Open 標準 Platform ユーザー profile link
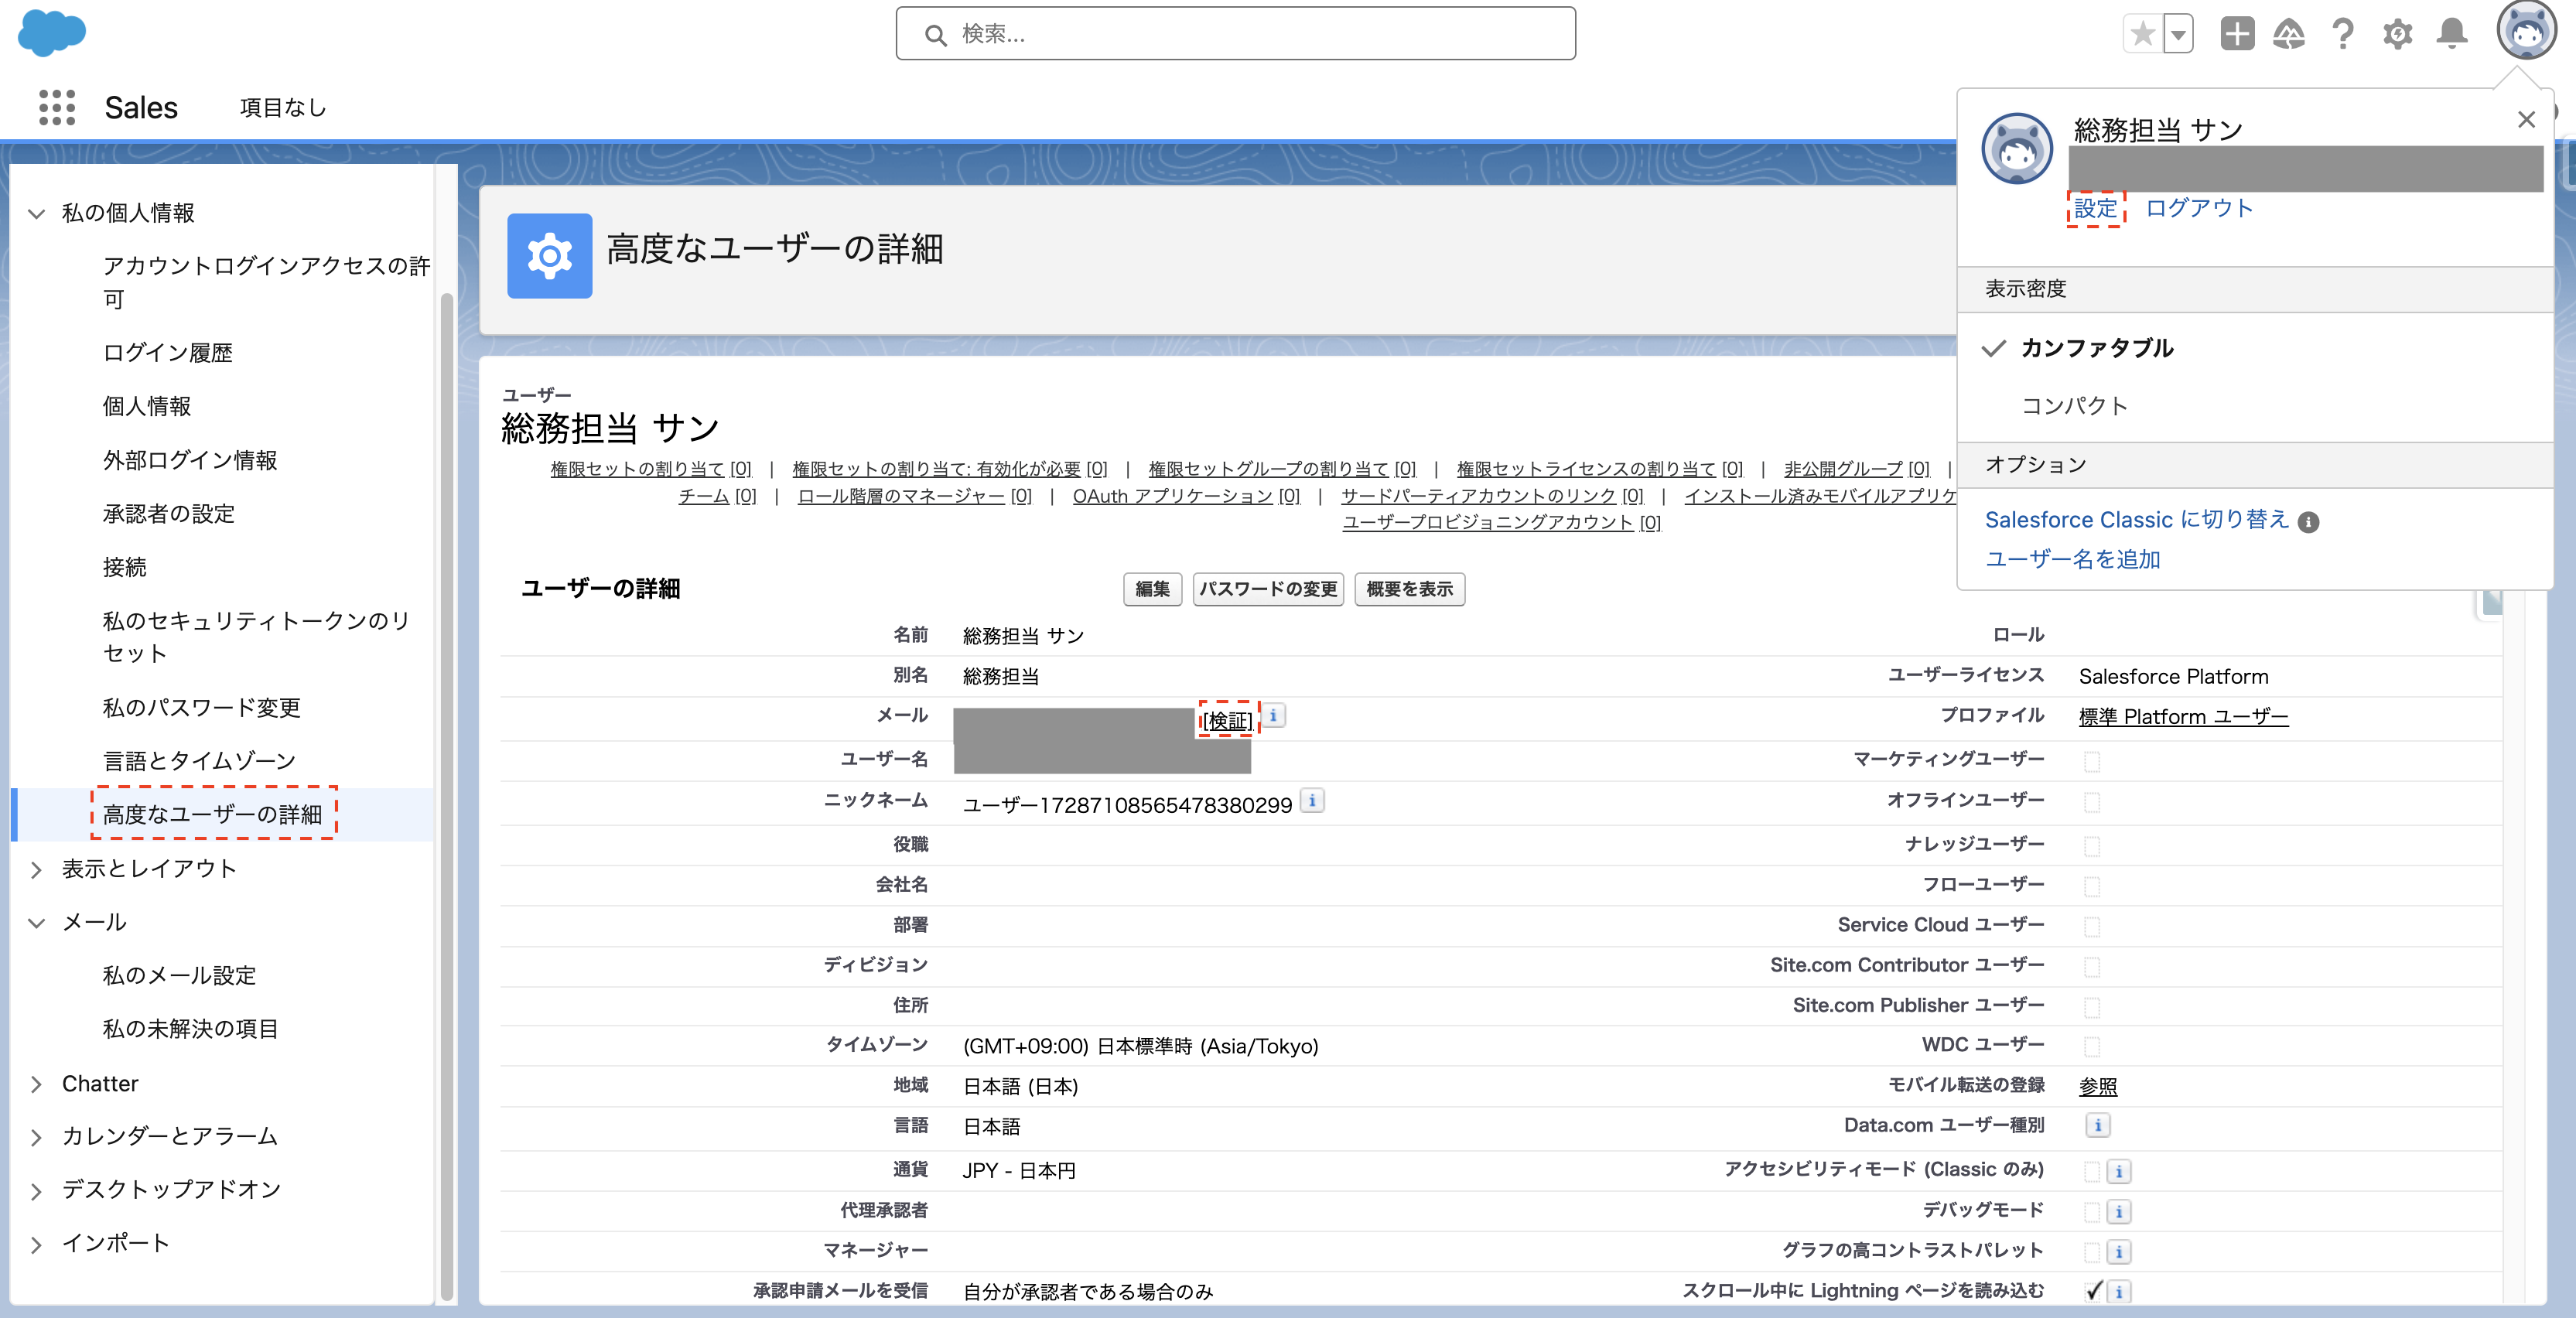This screenshot has width=2576, height=1318. (2183, 717)
